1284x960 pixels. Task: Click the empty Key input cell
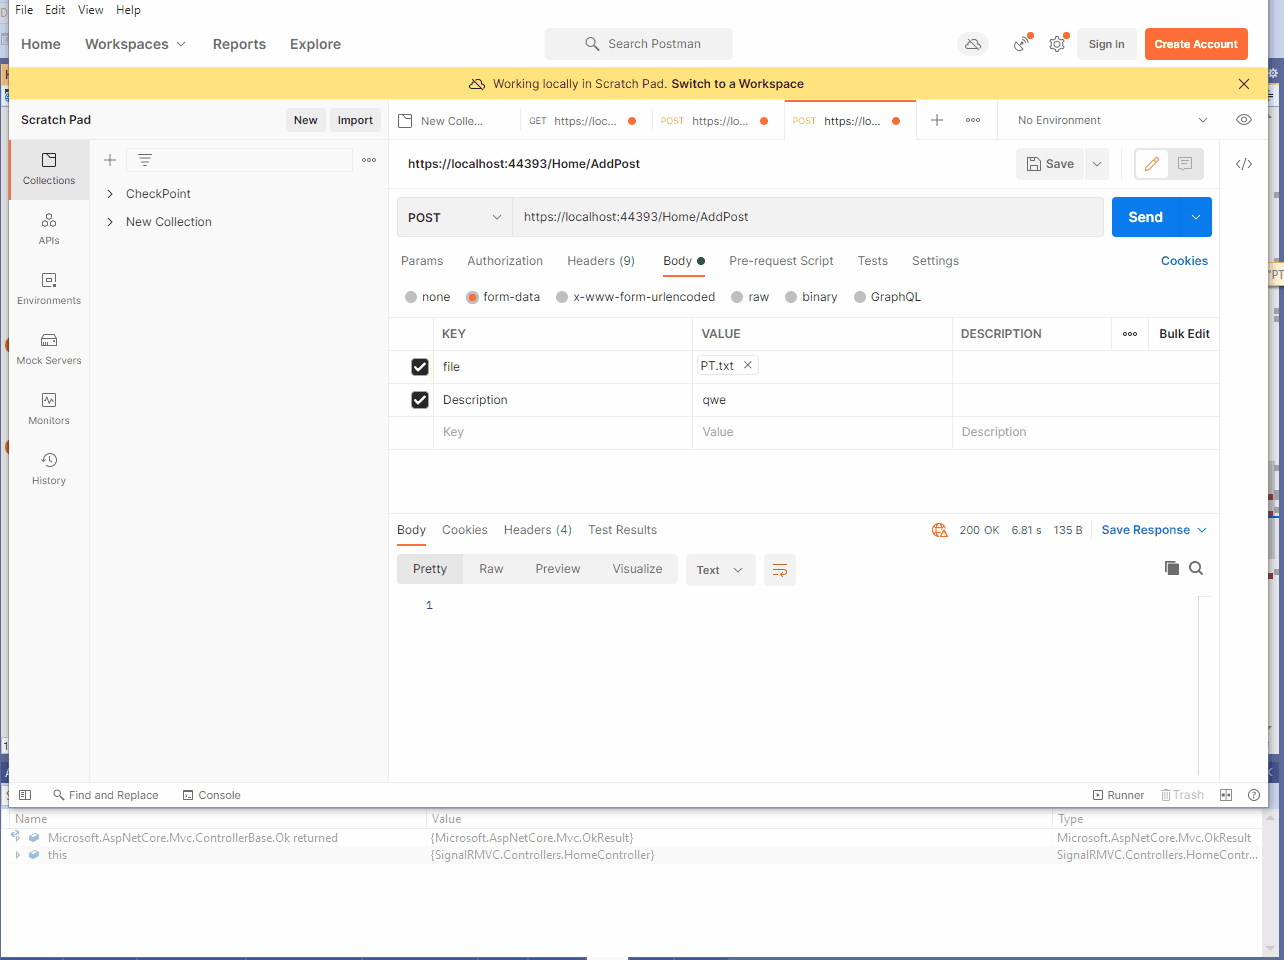click(563, 432)
